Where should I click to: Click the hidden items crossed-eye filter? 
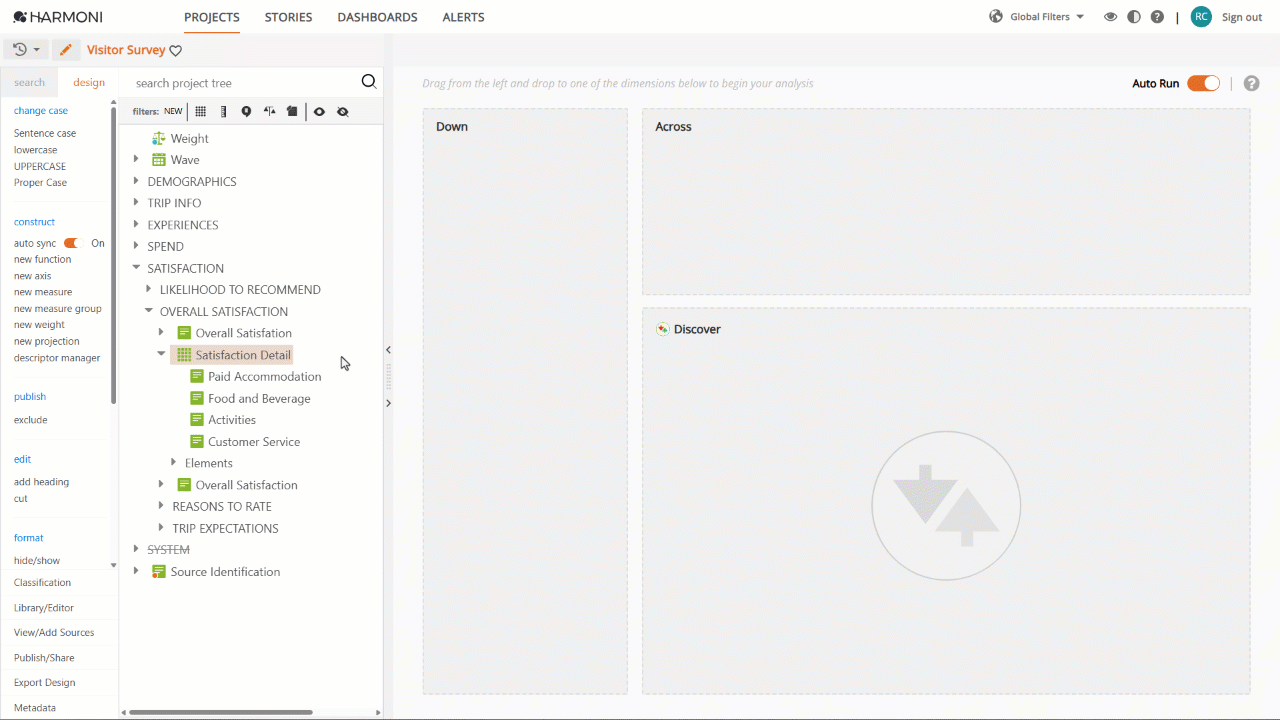pyautogui.click(x=343, y=112)
